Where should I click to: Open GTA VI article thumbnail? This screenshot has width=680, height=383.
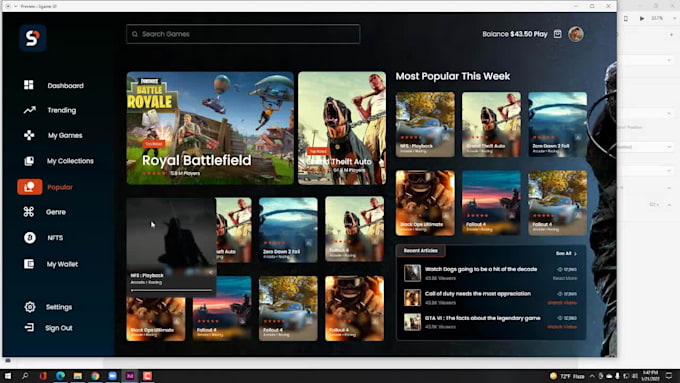(x=412, y=322)
